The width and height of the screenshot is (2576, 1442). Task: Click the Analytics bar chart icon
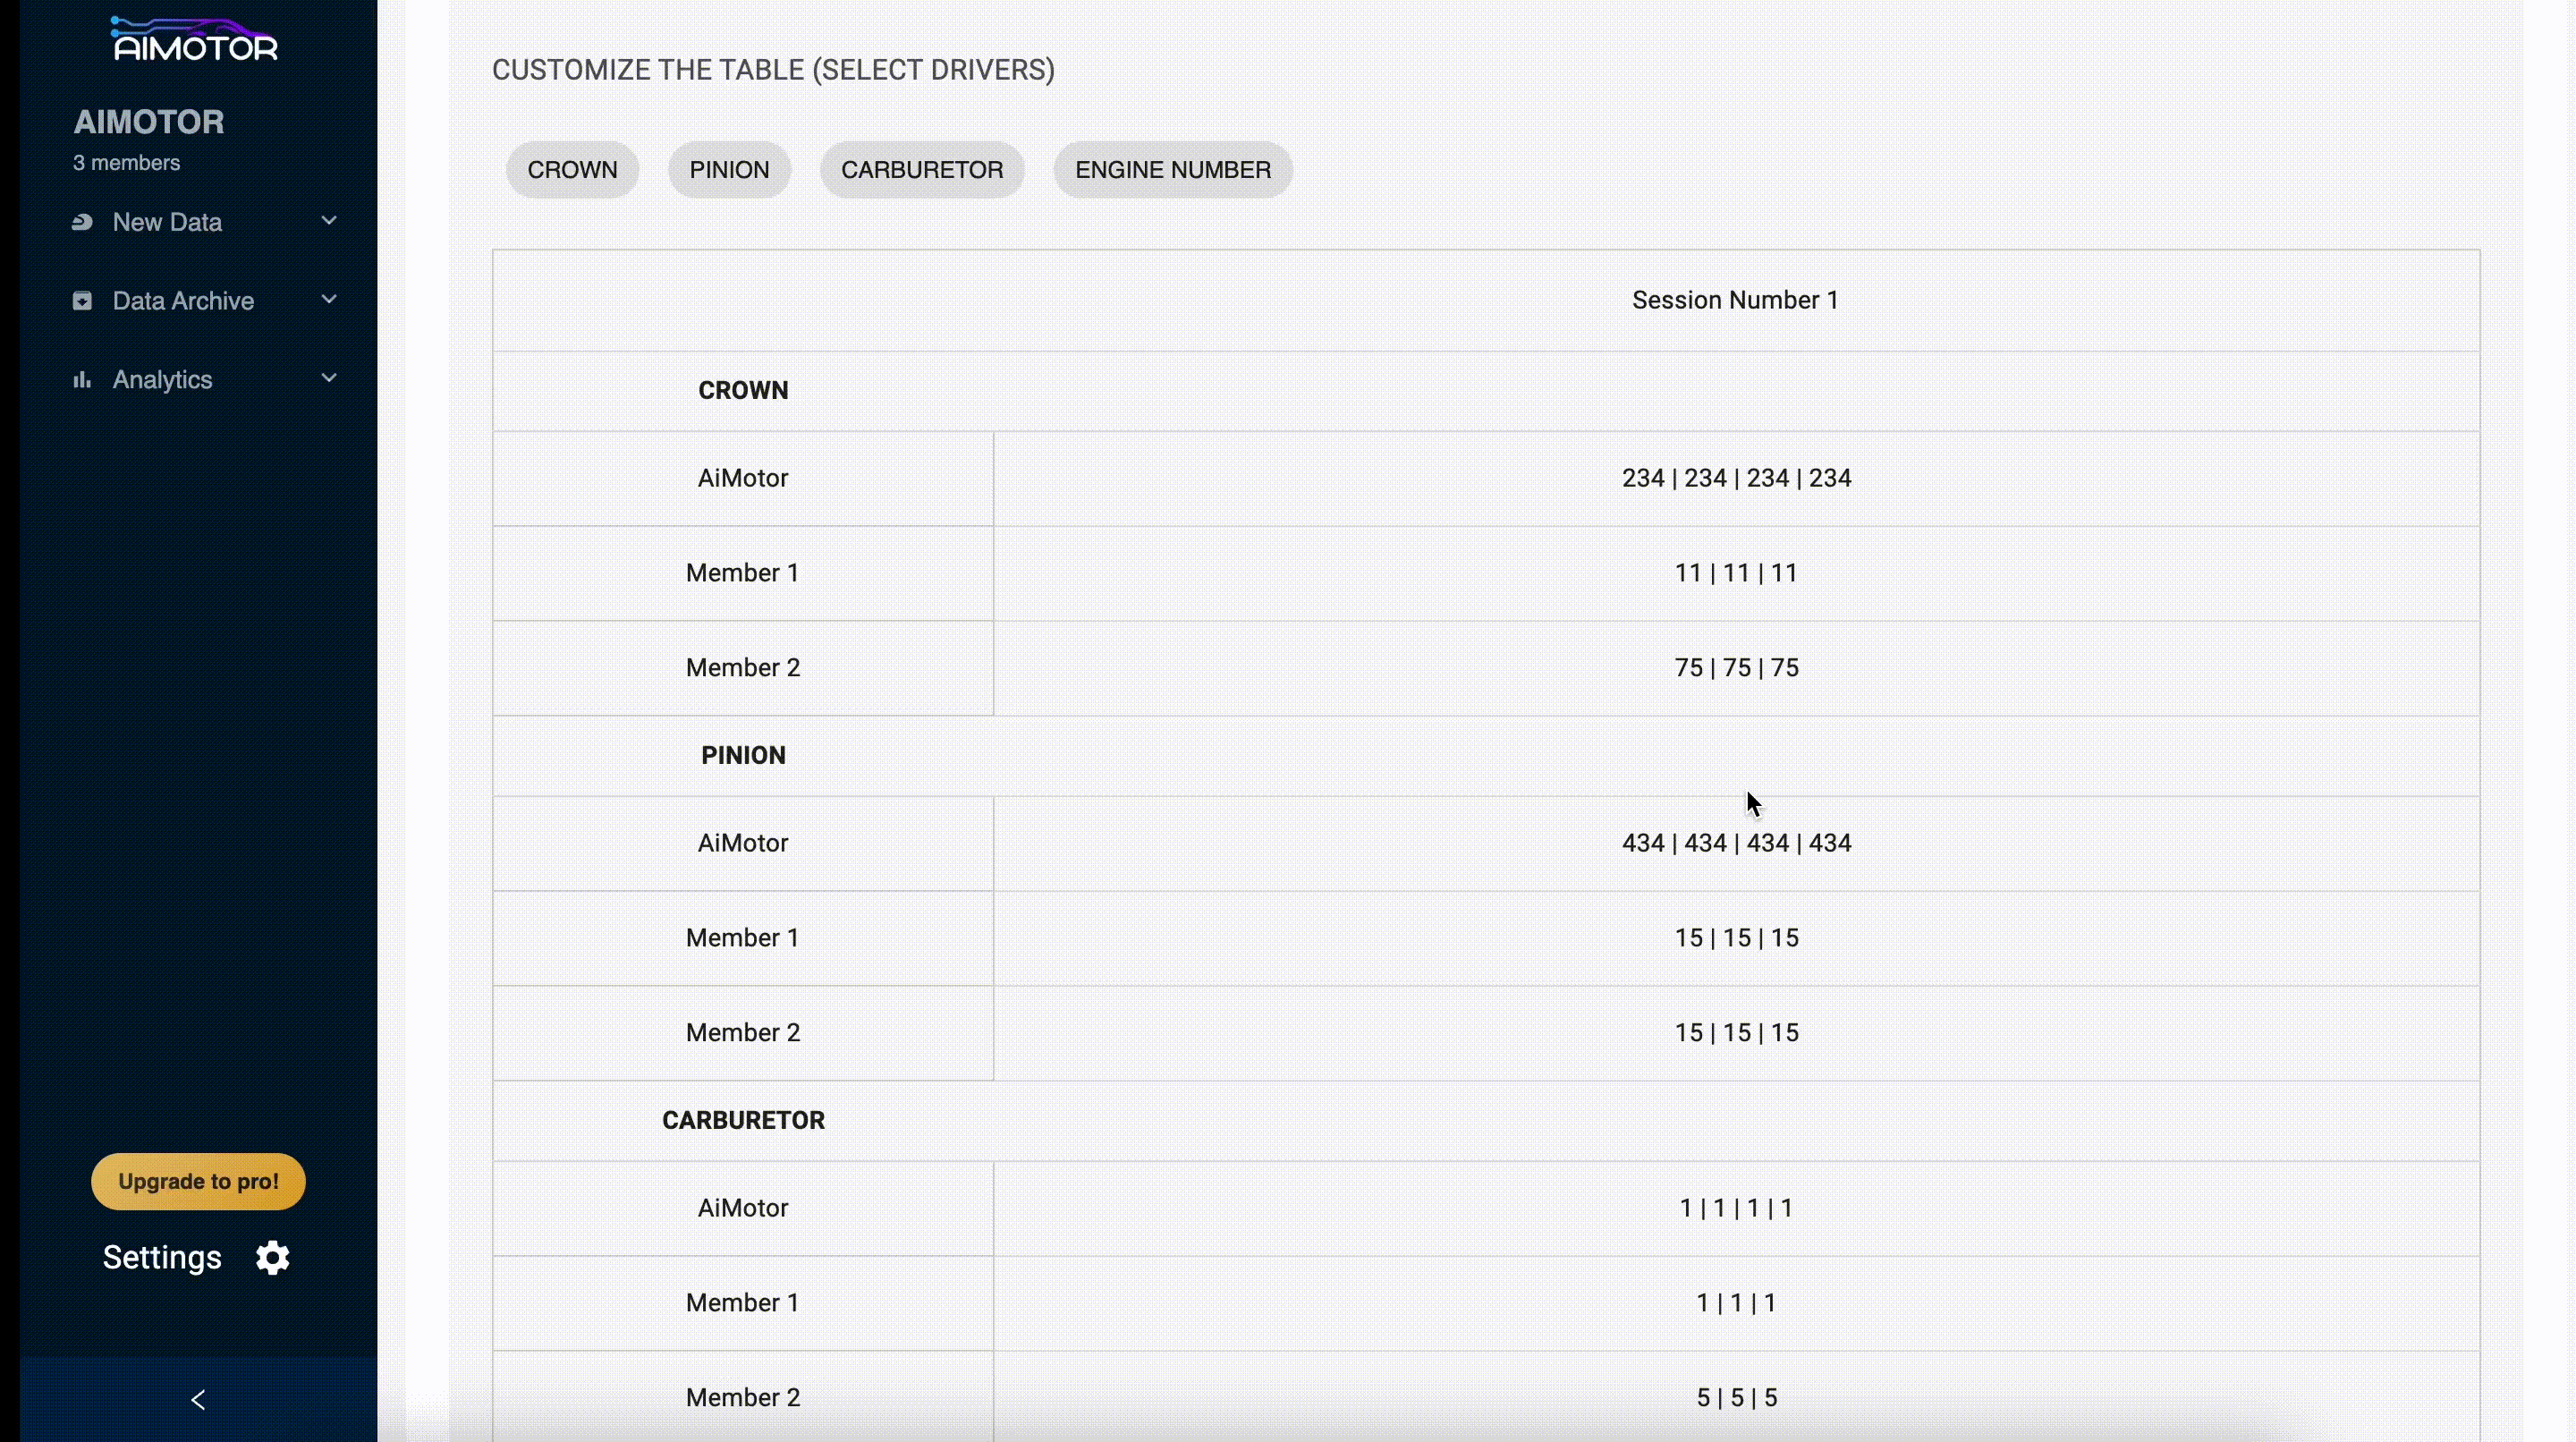[82, 380]
